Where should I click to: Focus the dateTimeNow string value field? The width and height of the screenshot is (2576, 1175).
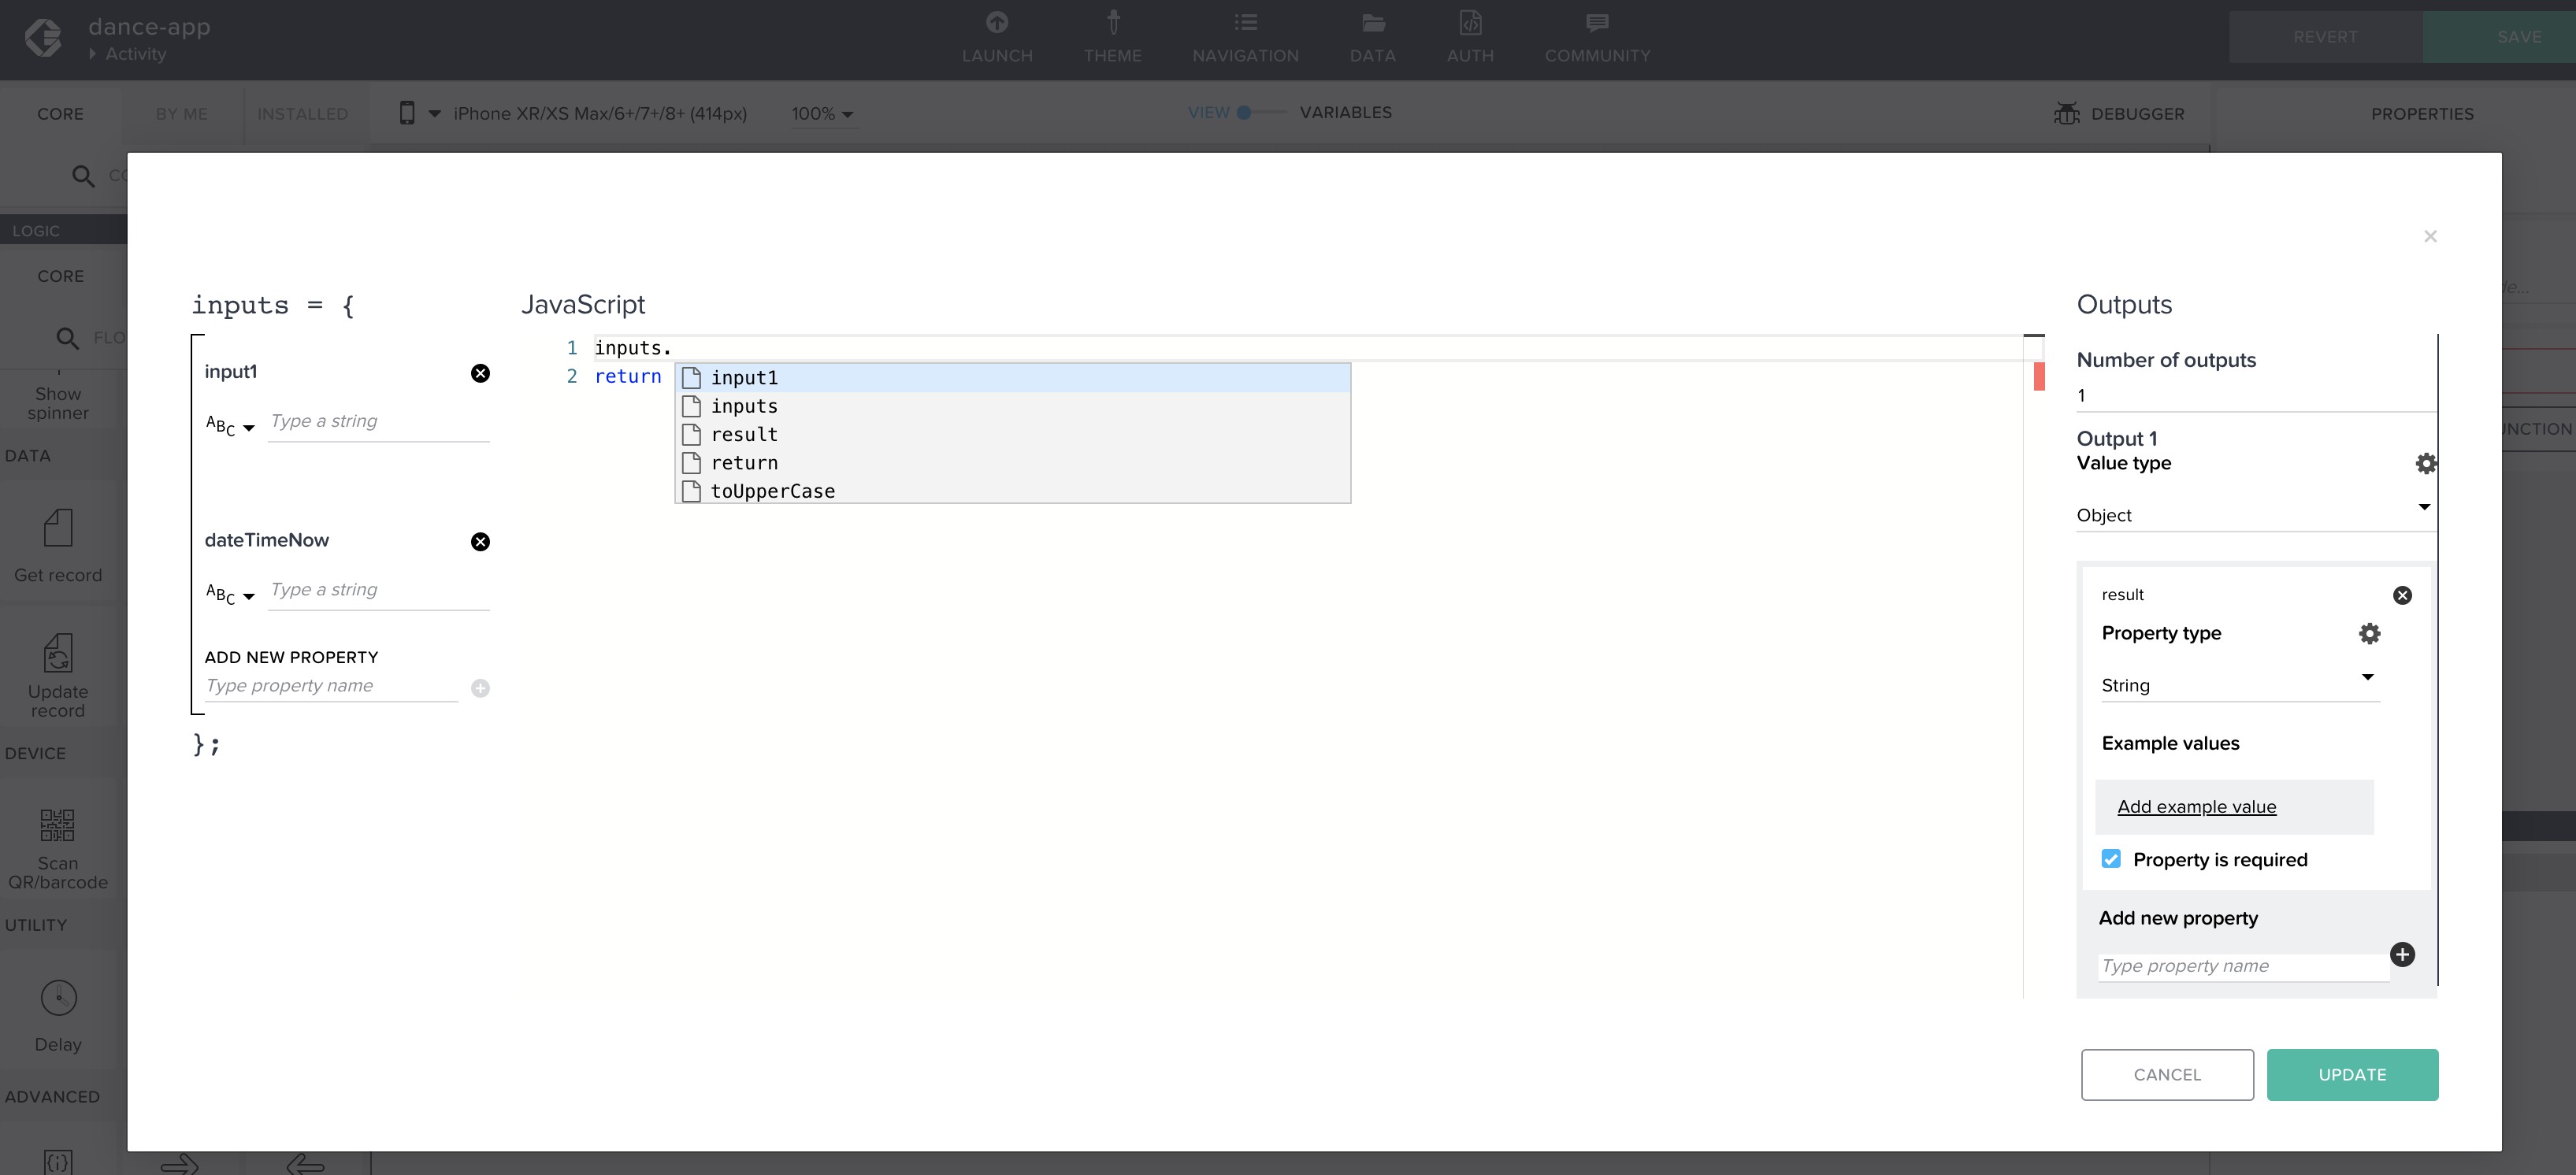(379, 590)
